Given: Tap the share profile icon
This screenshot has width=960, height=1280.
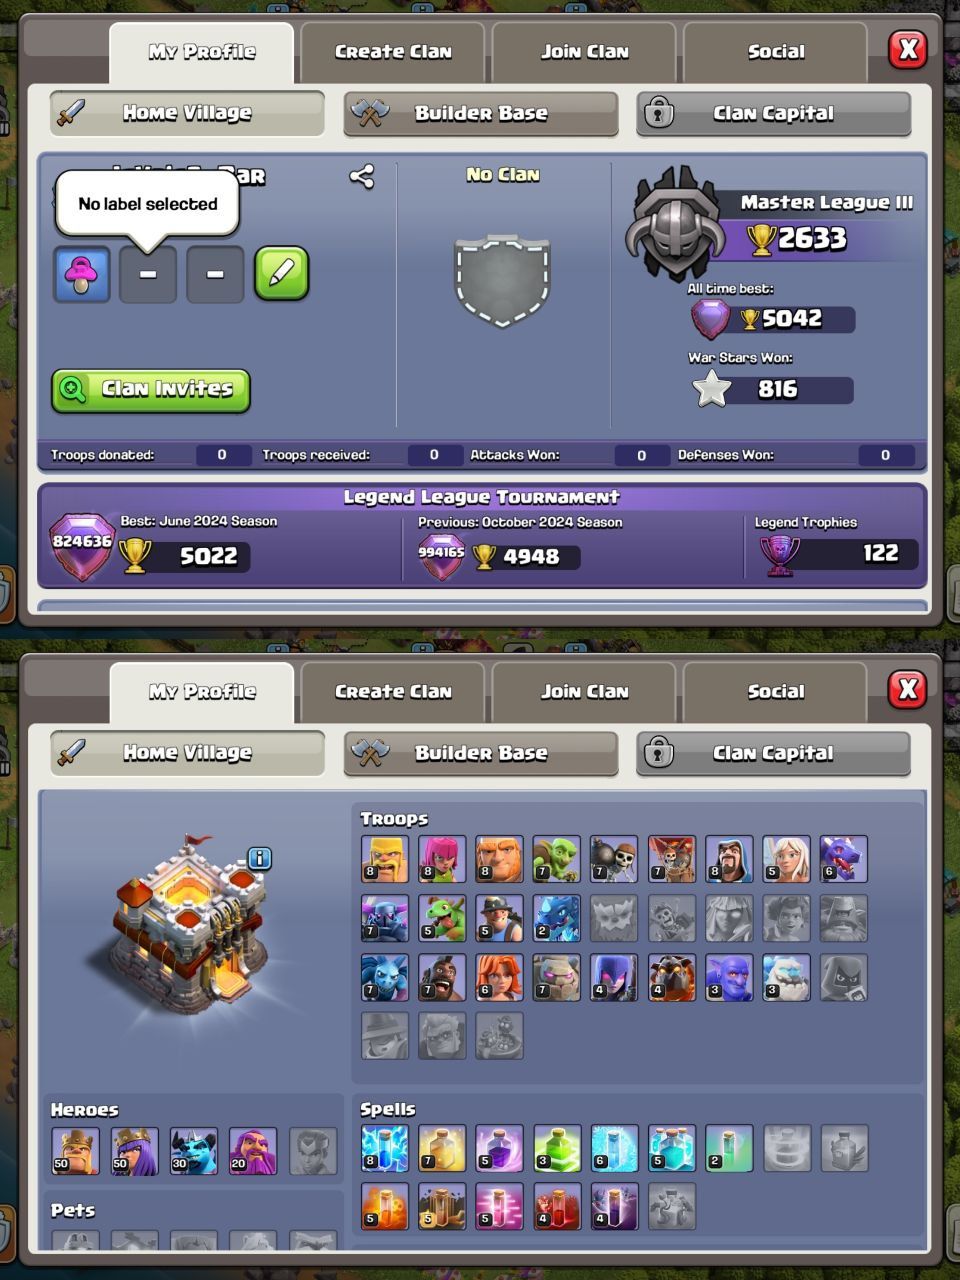Looking at the screenshot, I should (362, 177).
